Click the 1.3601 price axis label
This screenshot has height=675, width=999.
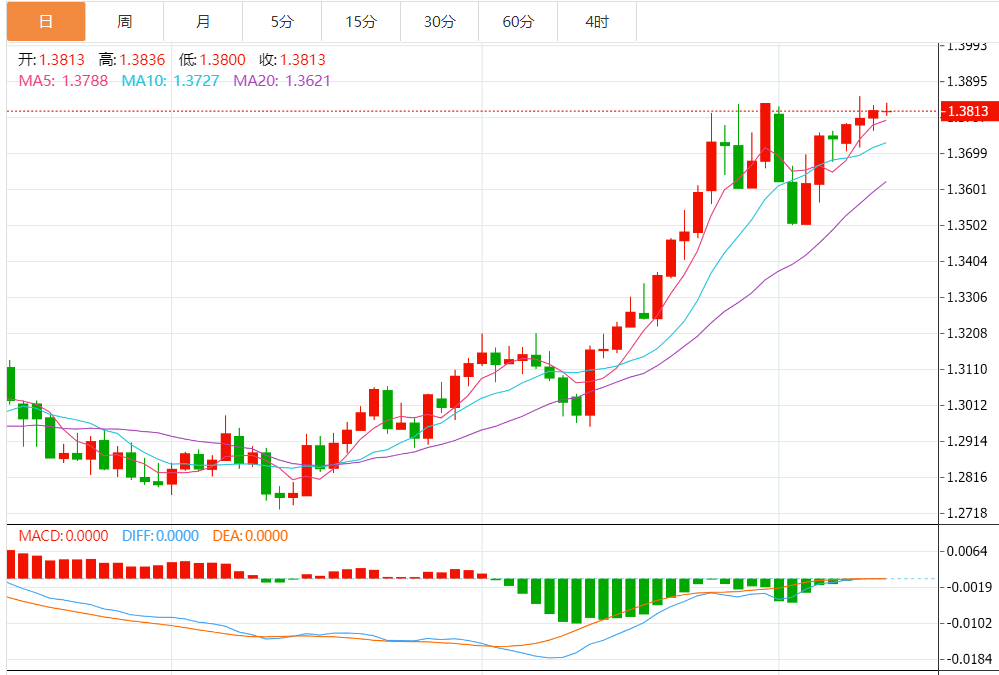point(967,189)
